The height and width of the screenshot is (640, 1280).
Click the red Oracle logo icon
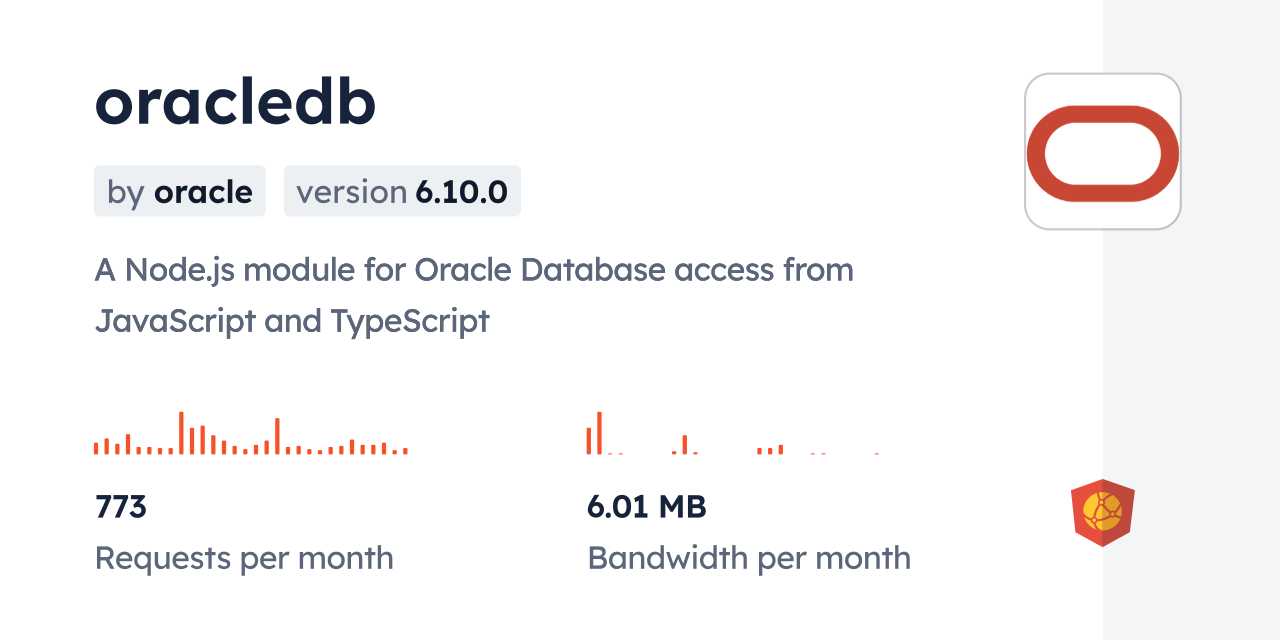coord(1102,152)
